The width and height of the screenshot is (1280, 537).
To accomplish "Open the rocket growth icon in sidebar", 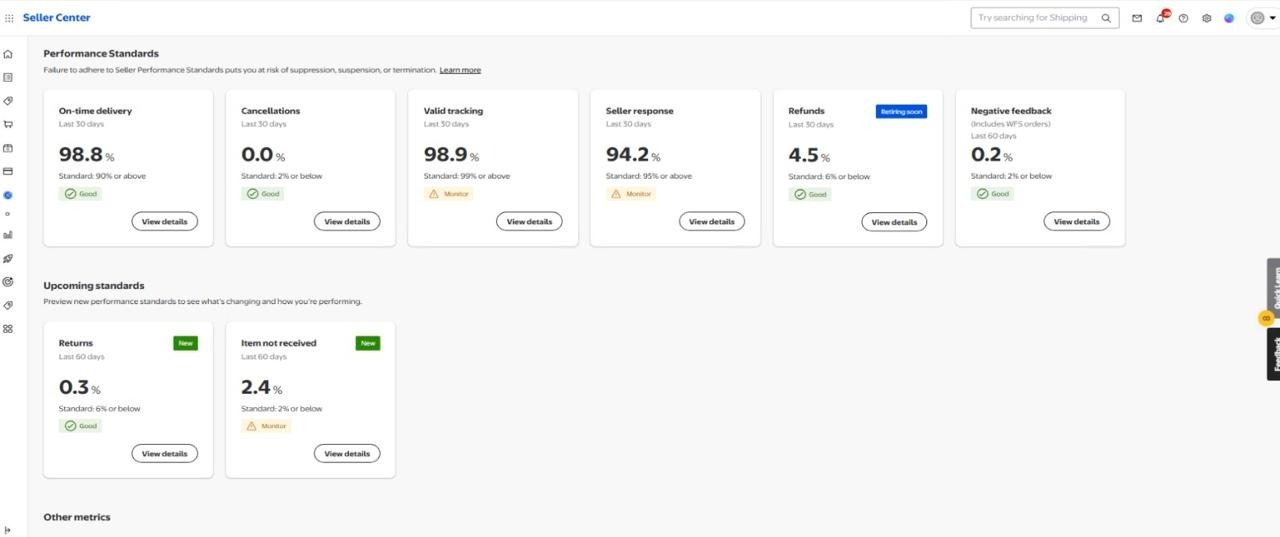I will coord(8,258).
